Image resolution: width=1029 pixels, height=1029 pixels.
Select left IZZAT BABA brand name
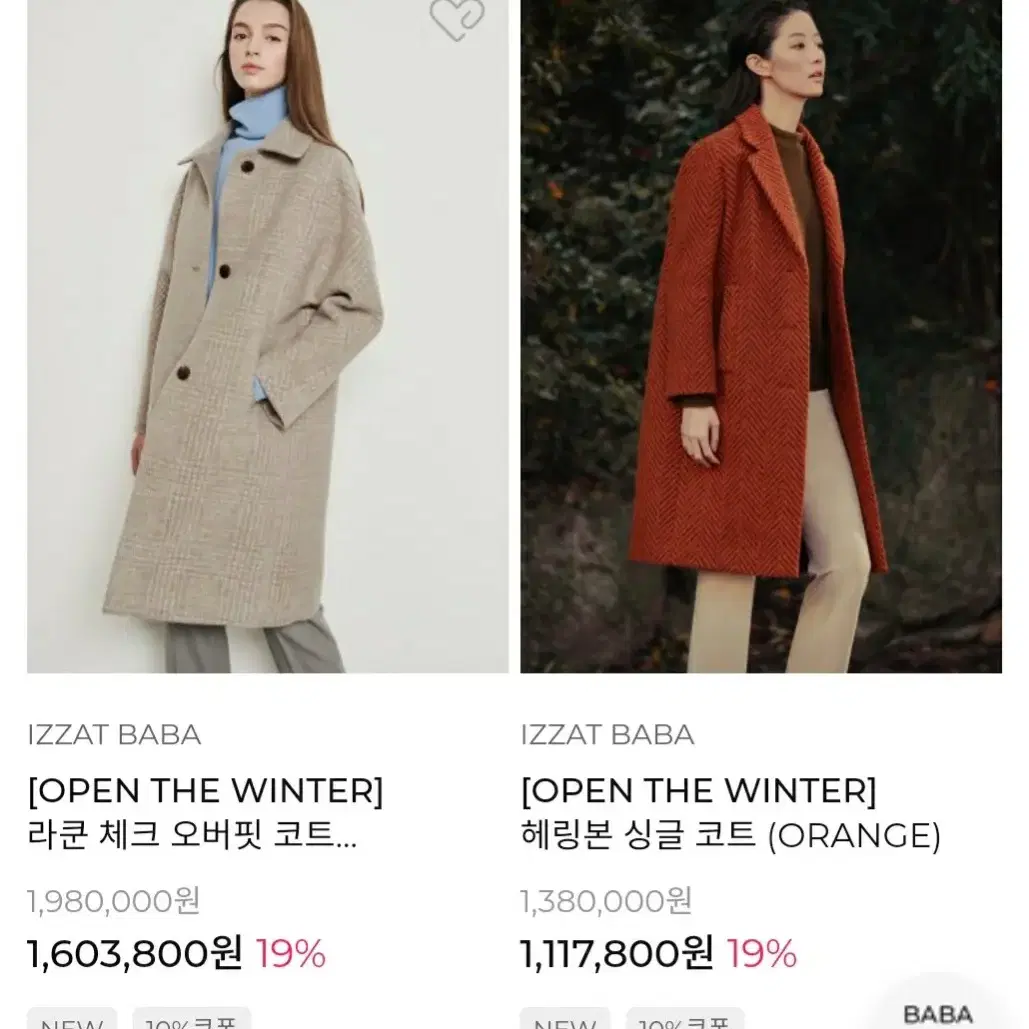pos(114,735)
